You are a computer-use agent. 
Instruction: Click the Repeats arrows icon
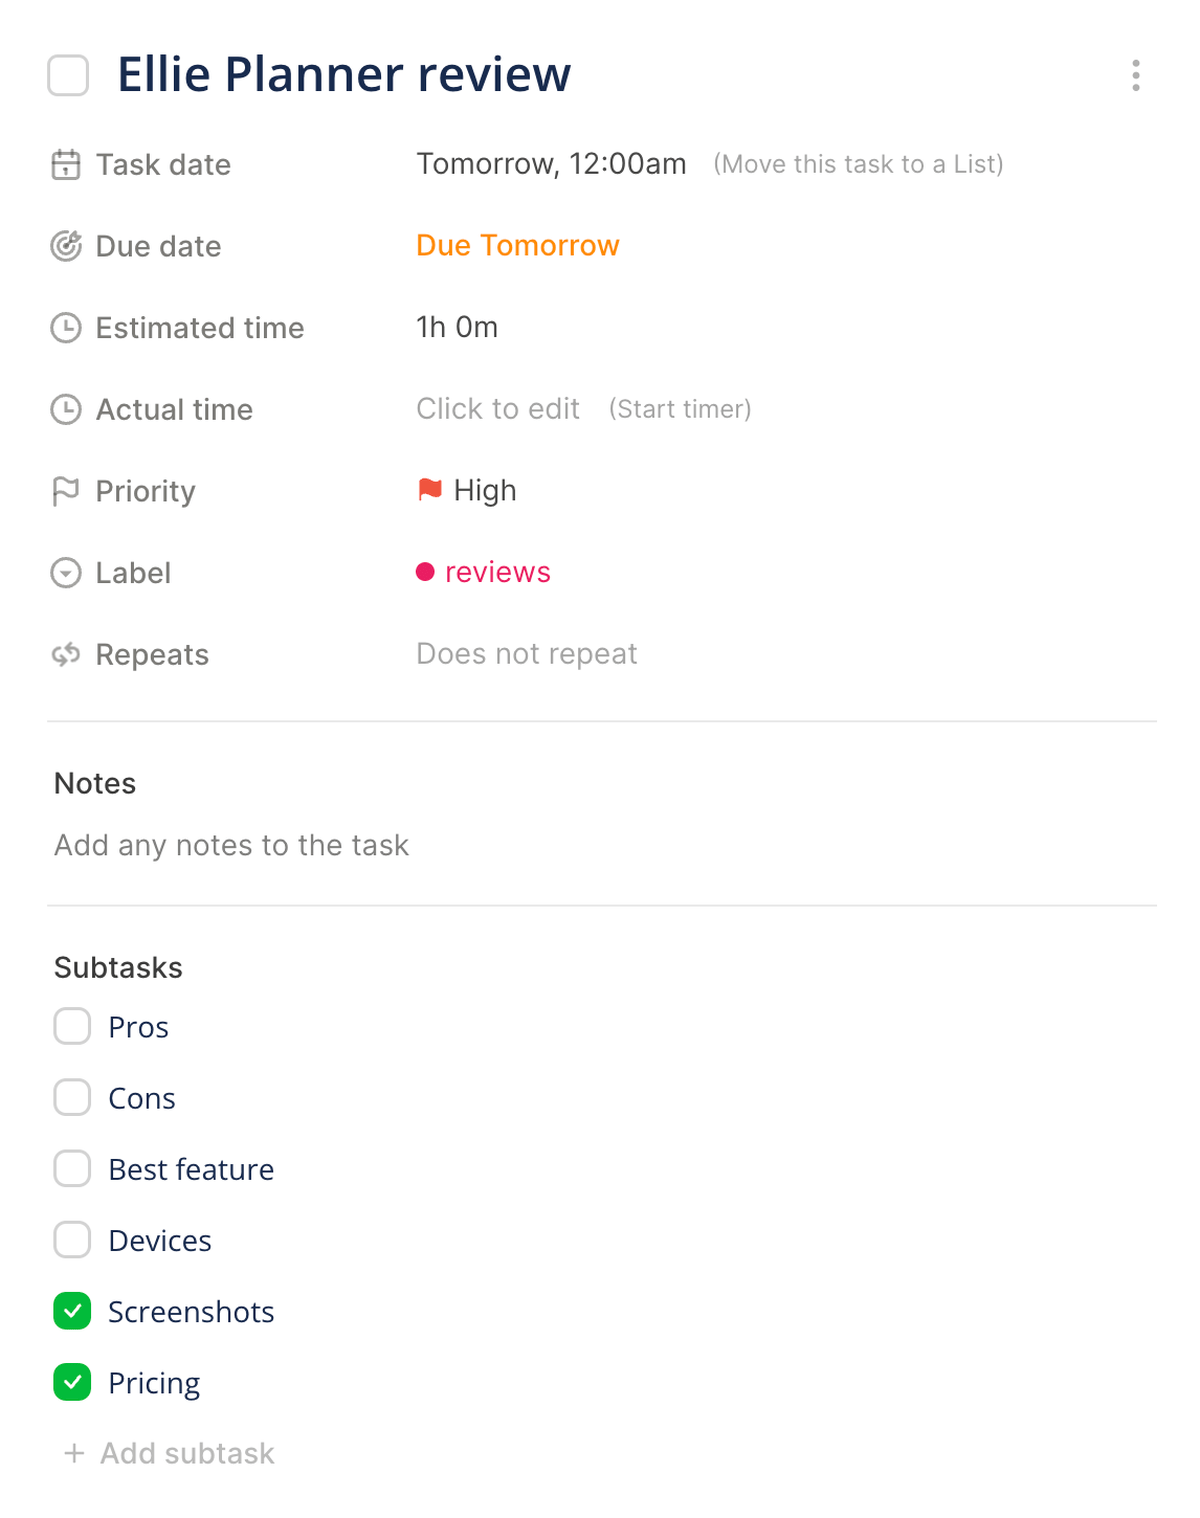pos(66,655)
